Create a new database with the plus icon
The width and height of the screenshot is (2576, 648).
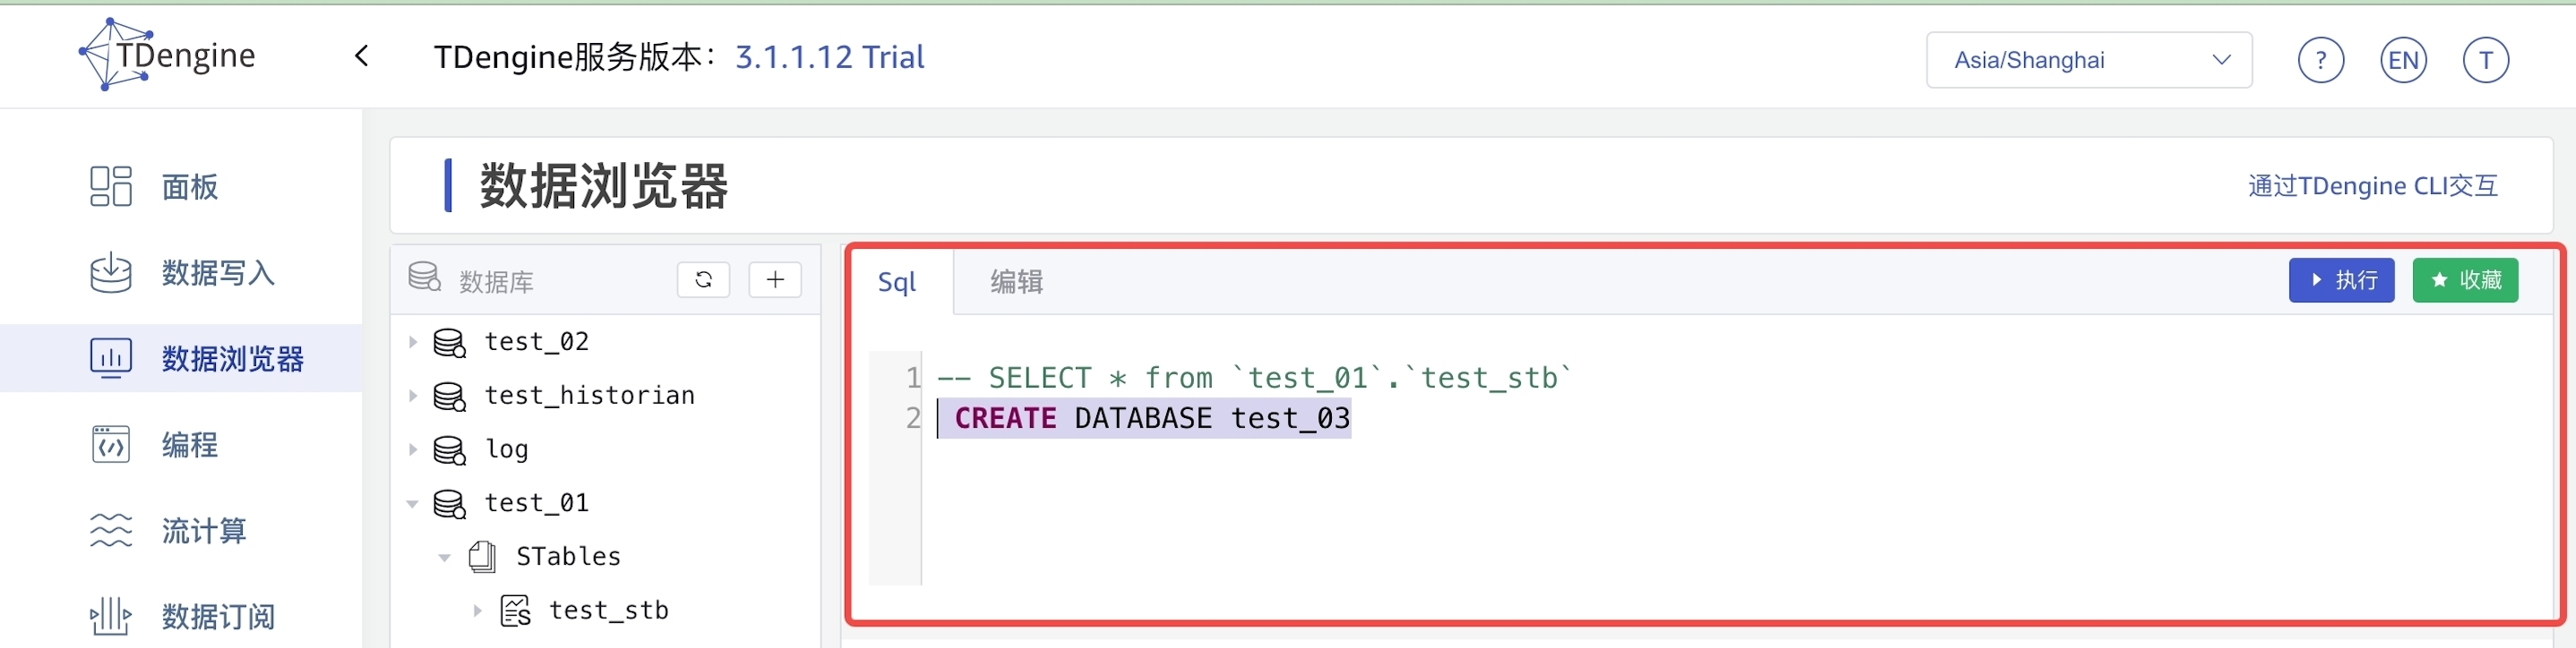(x=775, y=280)
